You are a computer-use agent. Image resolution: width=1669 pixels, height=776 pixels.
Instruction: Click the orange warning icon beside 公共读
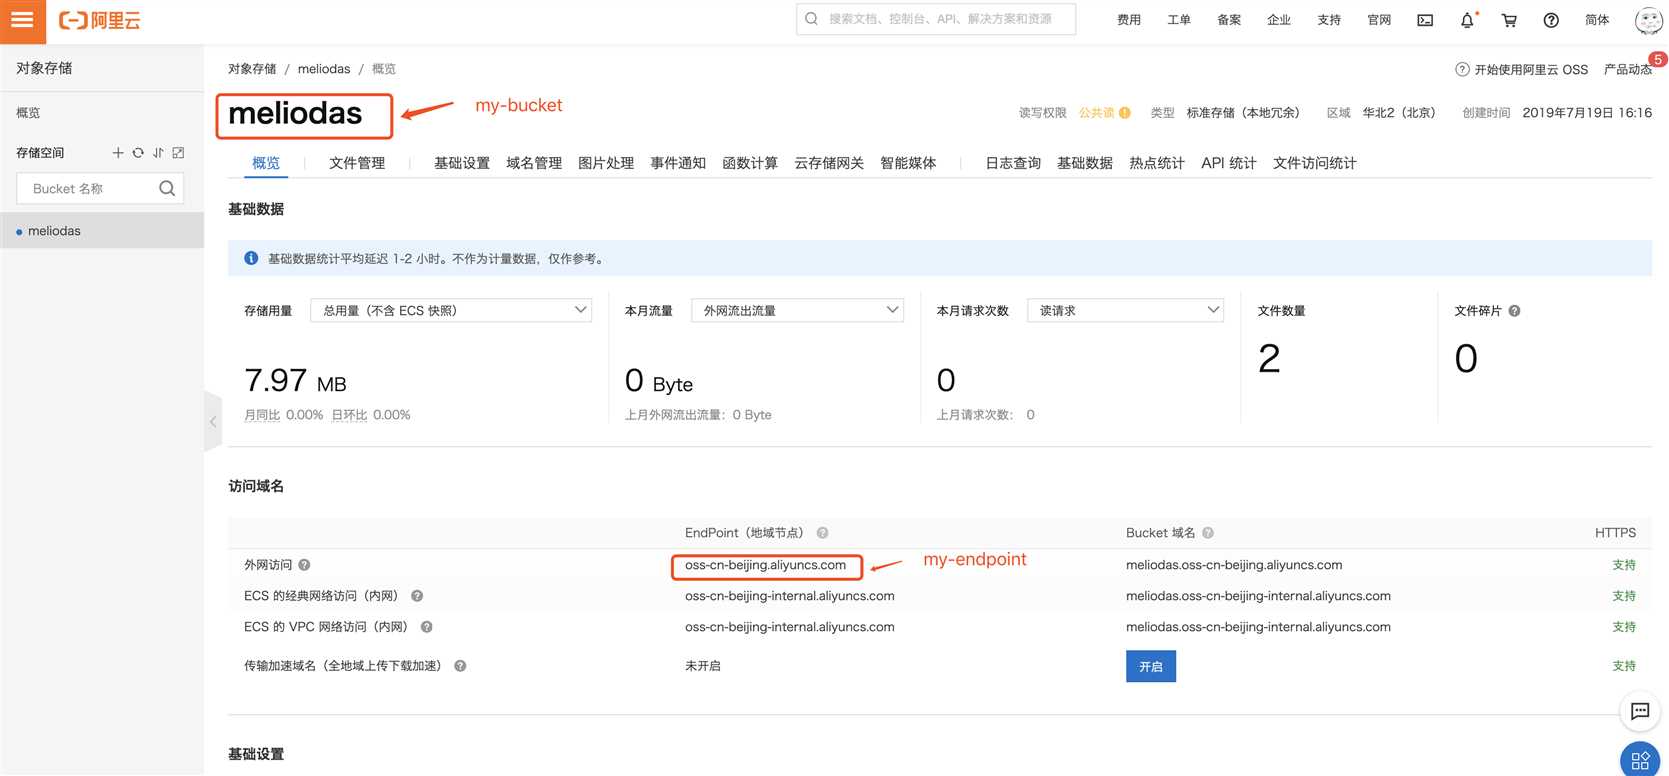[x=1125, y=113]
